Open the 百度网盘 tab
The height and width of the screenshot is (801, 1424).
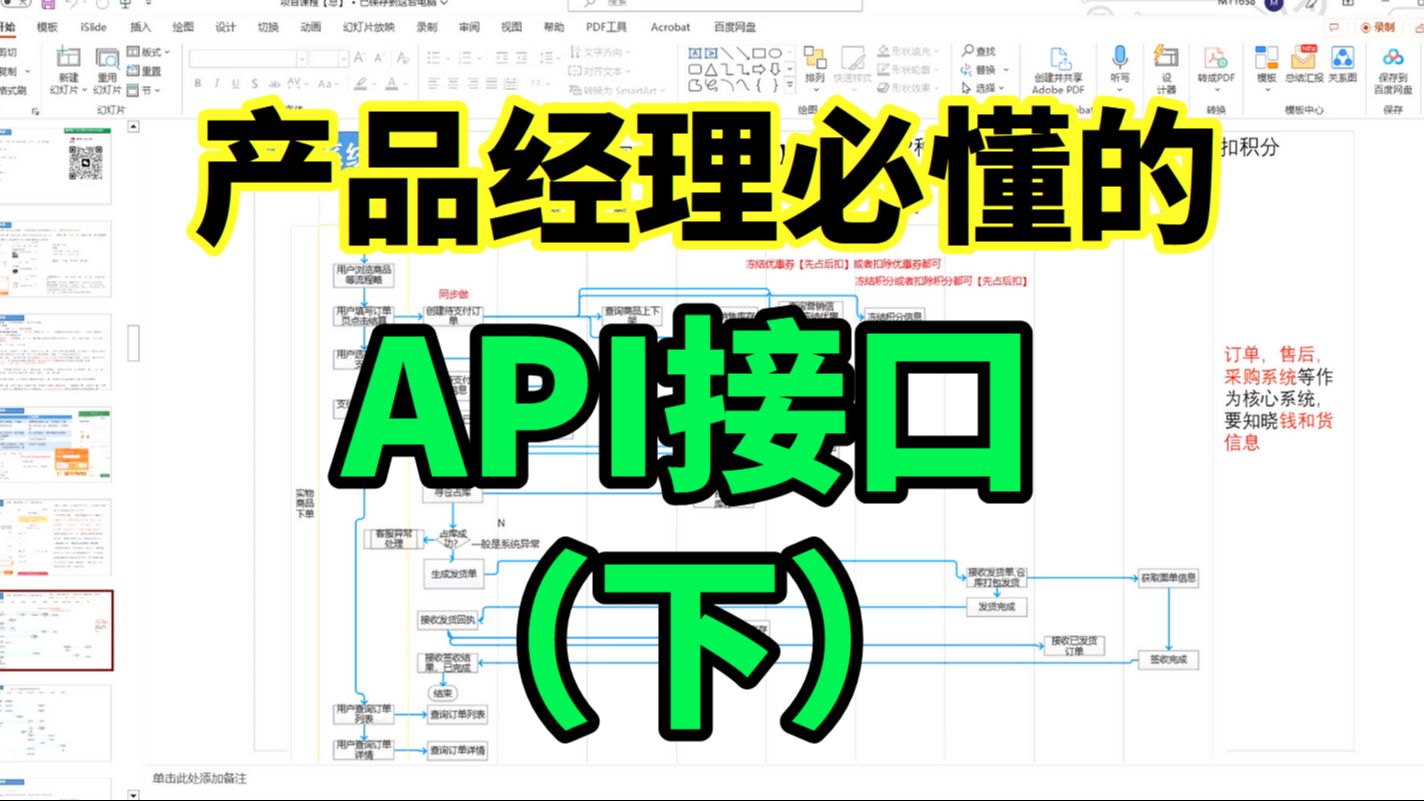[x=735, y=27]
